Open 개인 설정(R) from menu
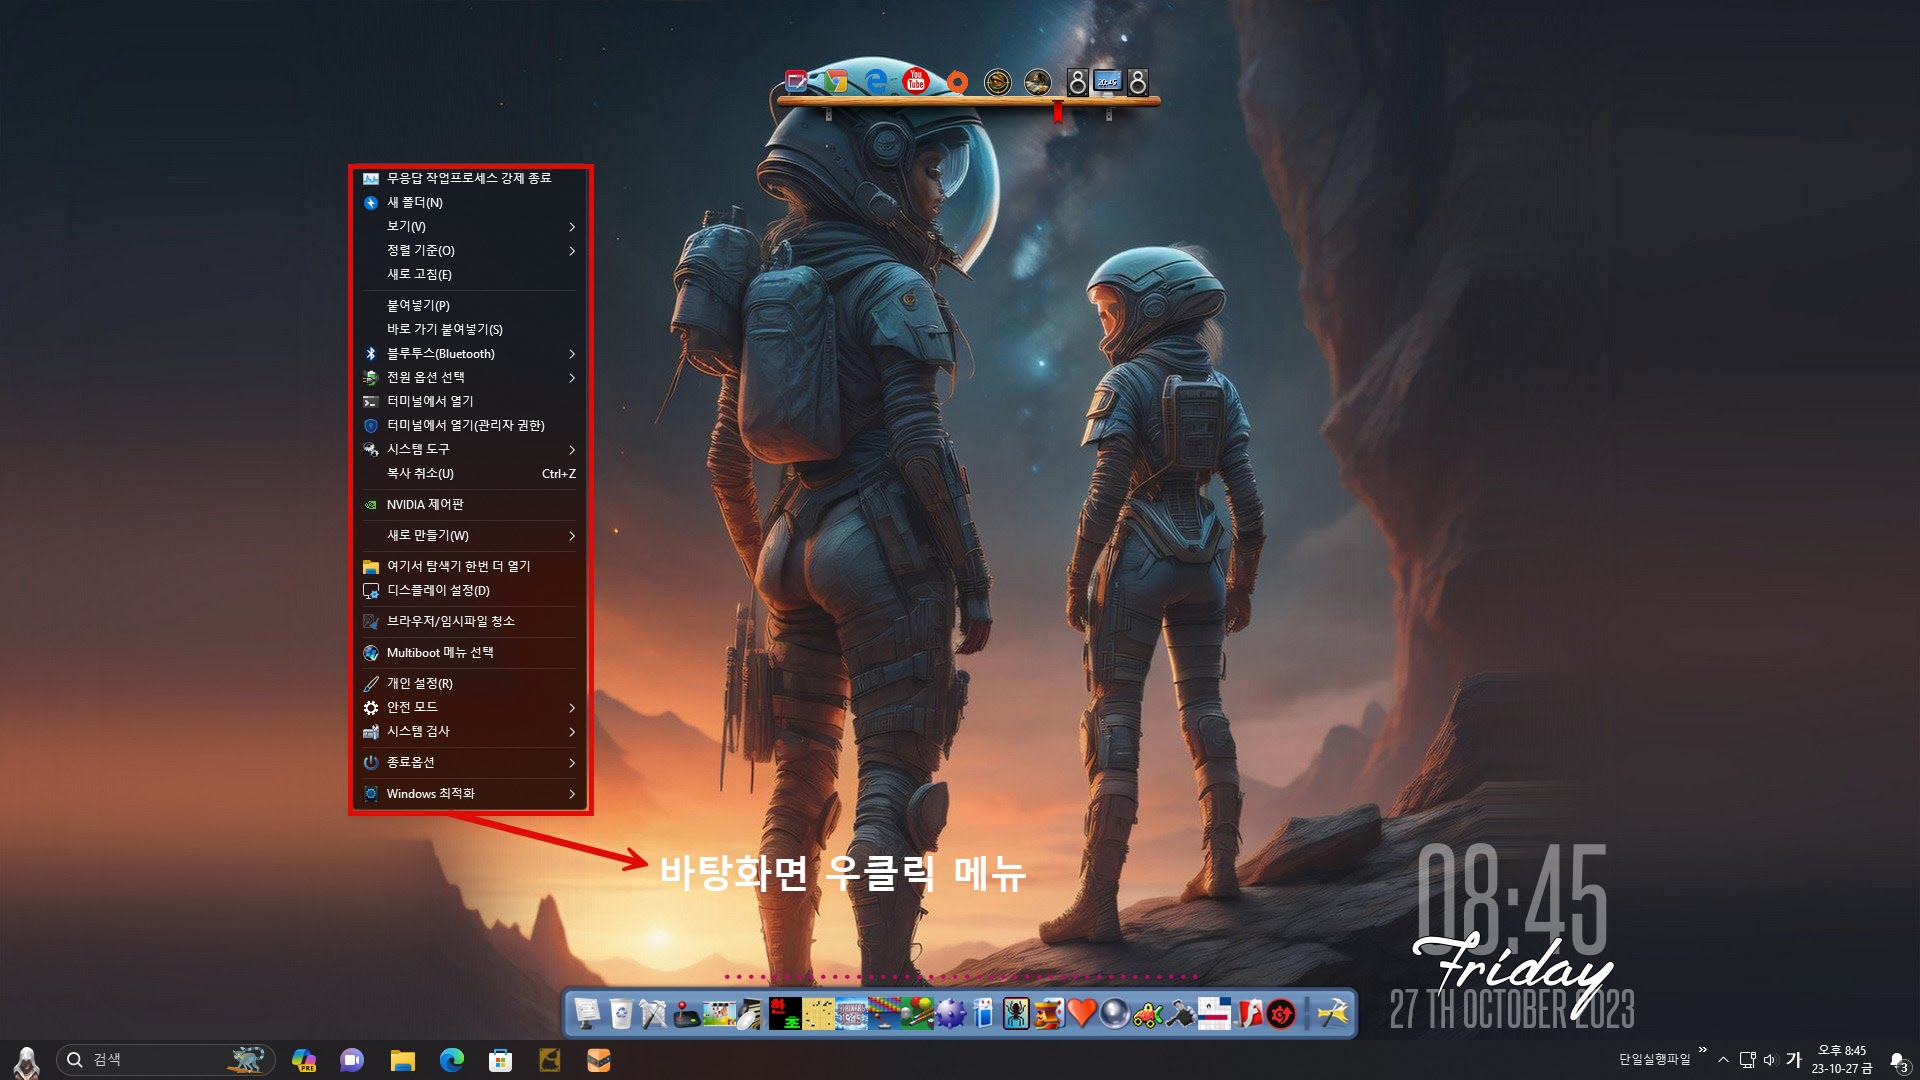This screenshot has height=1080, width=1920. [469, 683]
